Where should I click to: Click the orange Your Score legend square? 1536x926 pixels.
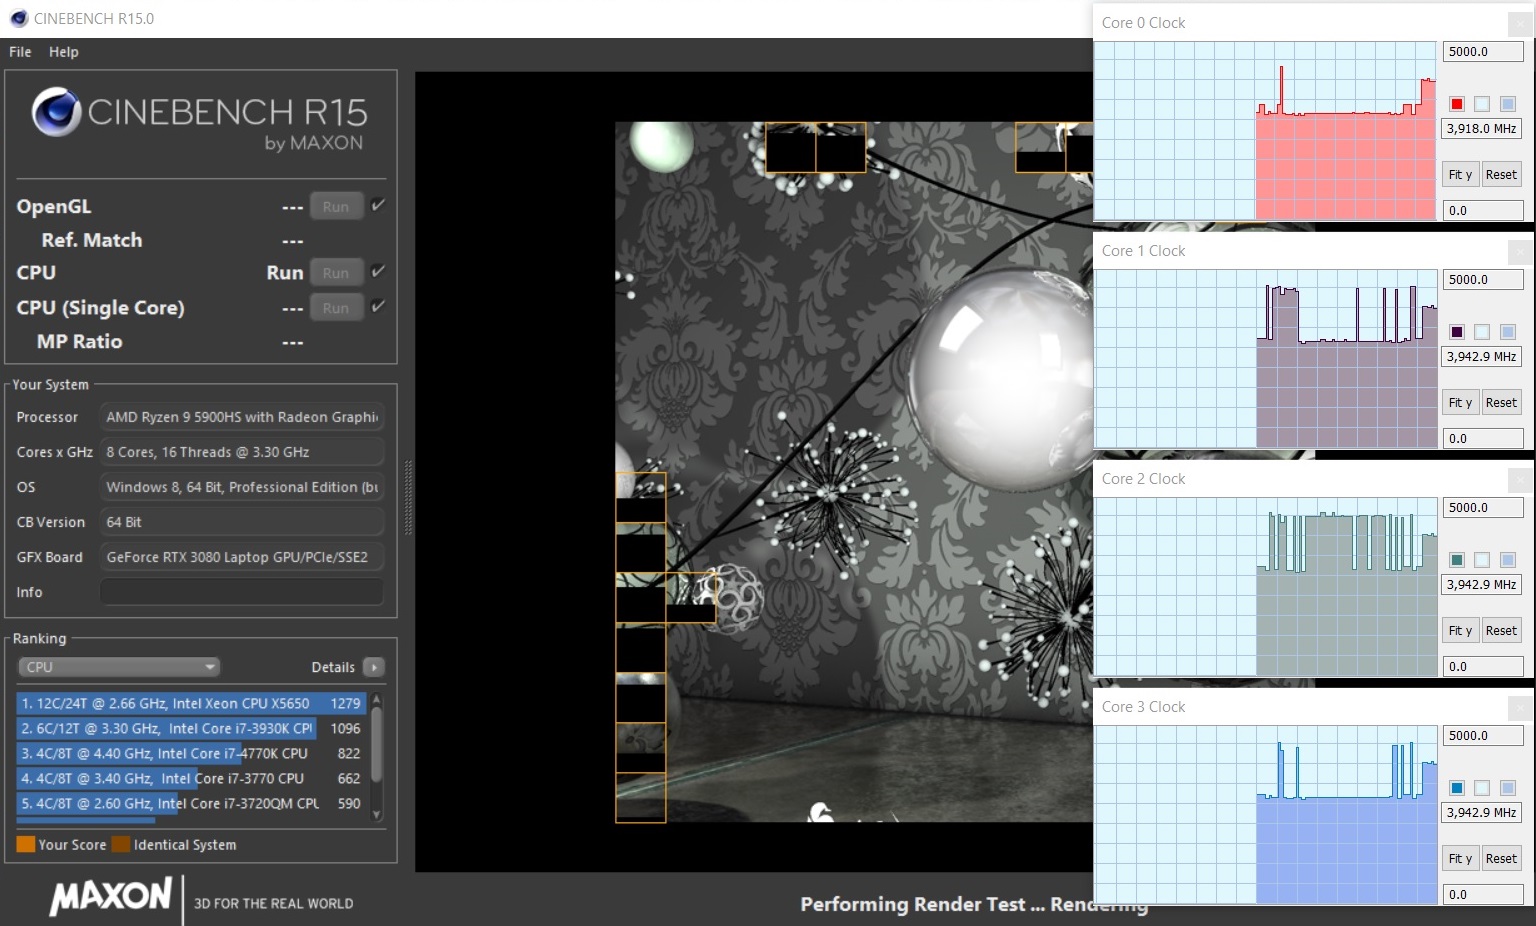coord(26,844)
